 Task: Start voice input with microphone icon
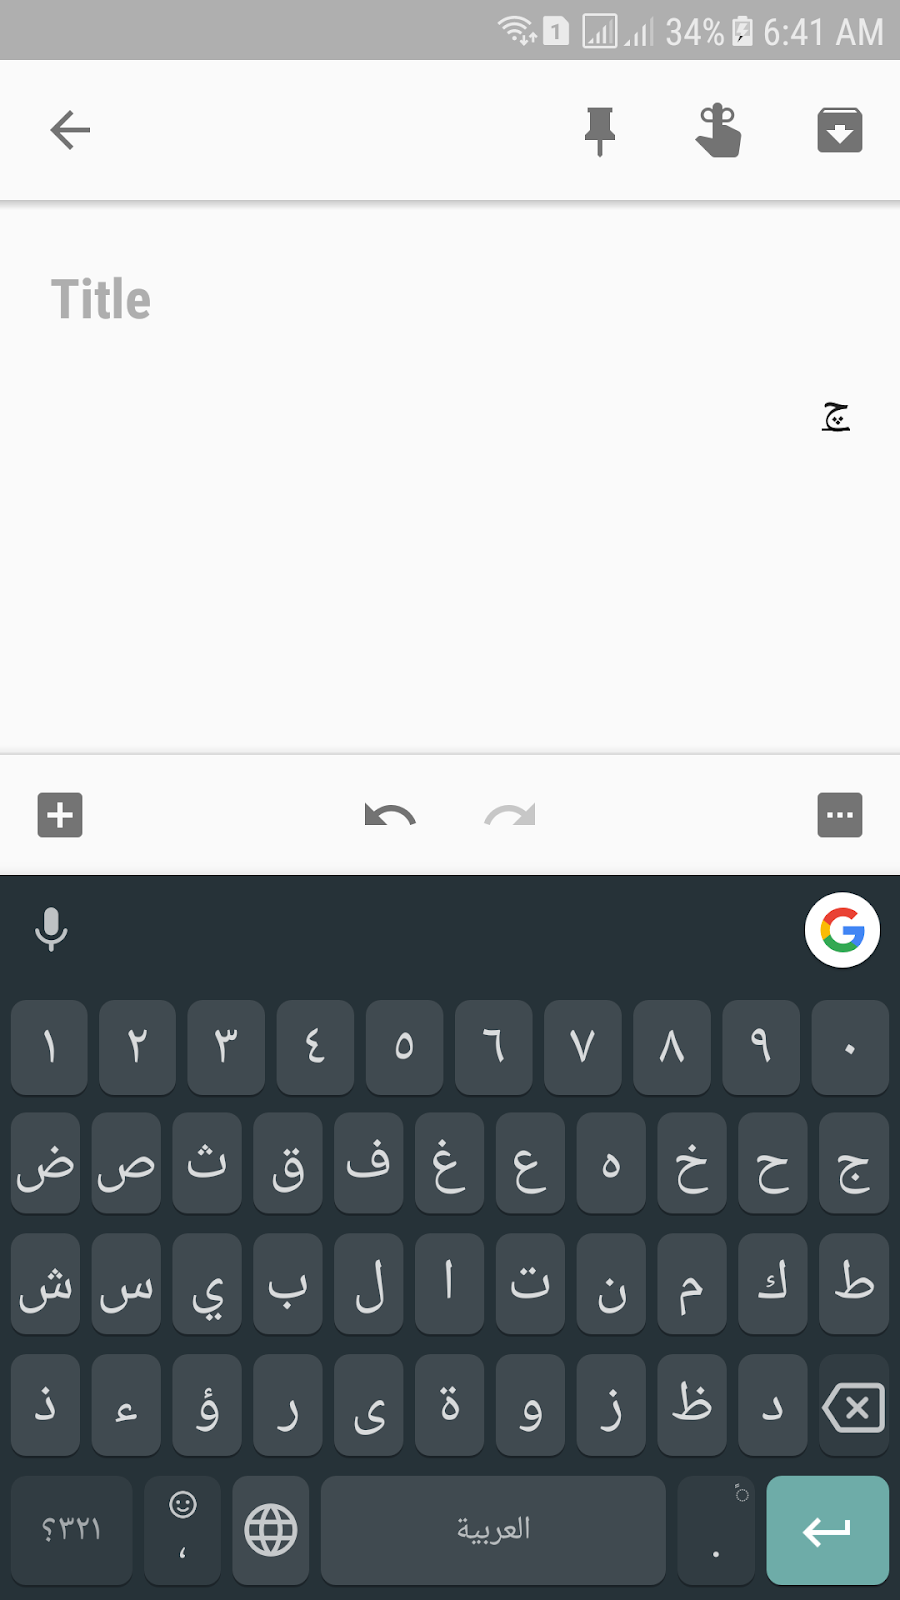coord(51,929)
